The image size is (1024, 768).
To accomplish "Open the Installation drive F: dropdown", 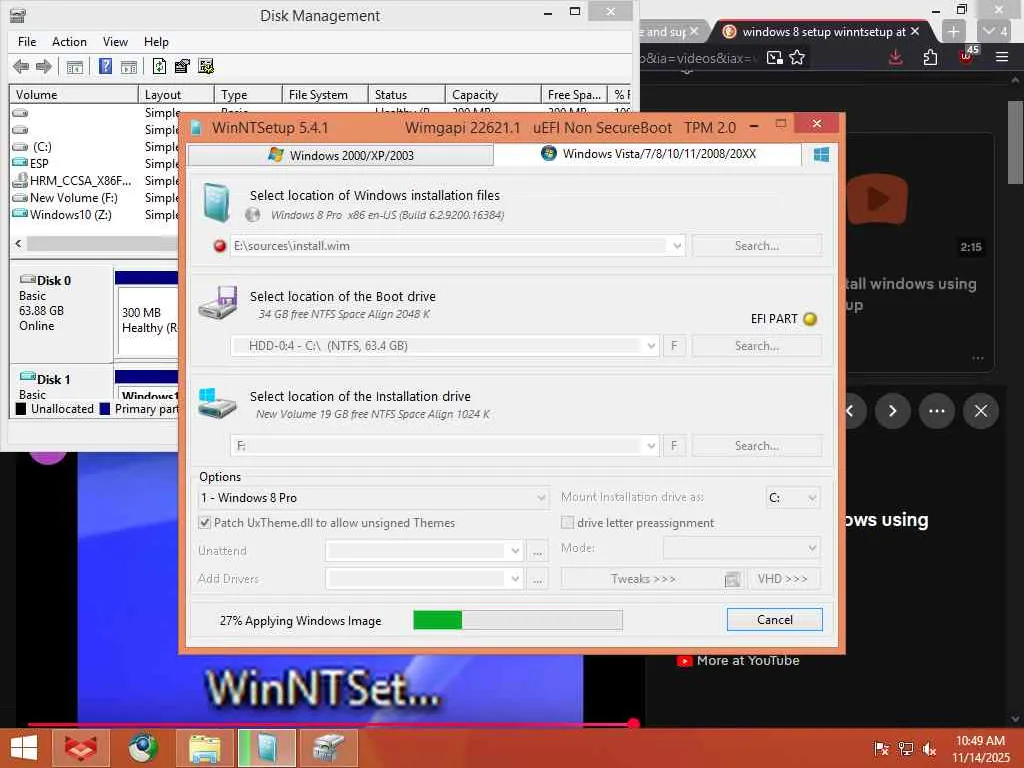I will 651,446.
